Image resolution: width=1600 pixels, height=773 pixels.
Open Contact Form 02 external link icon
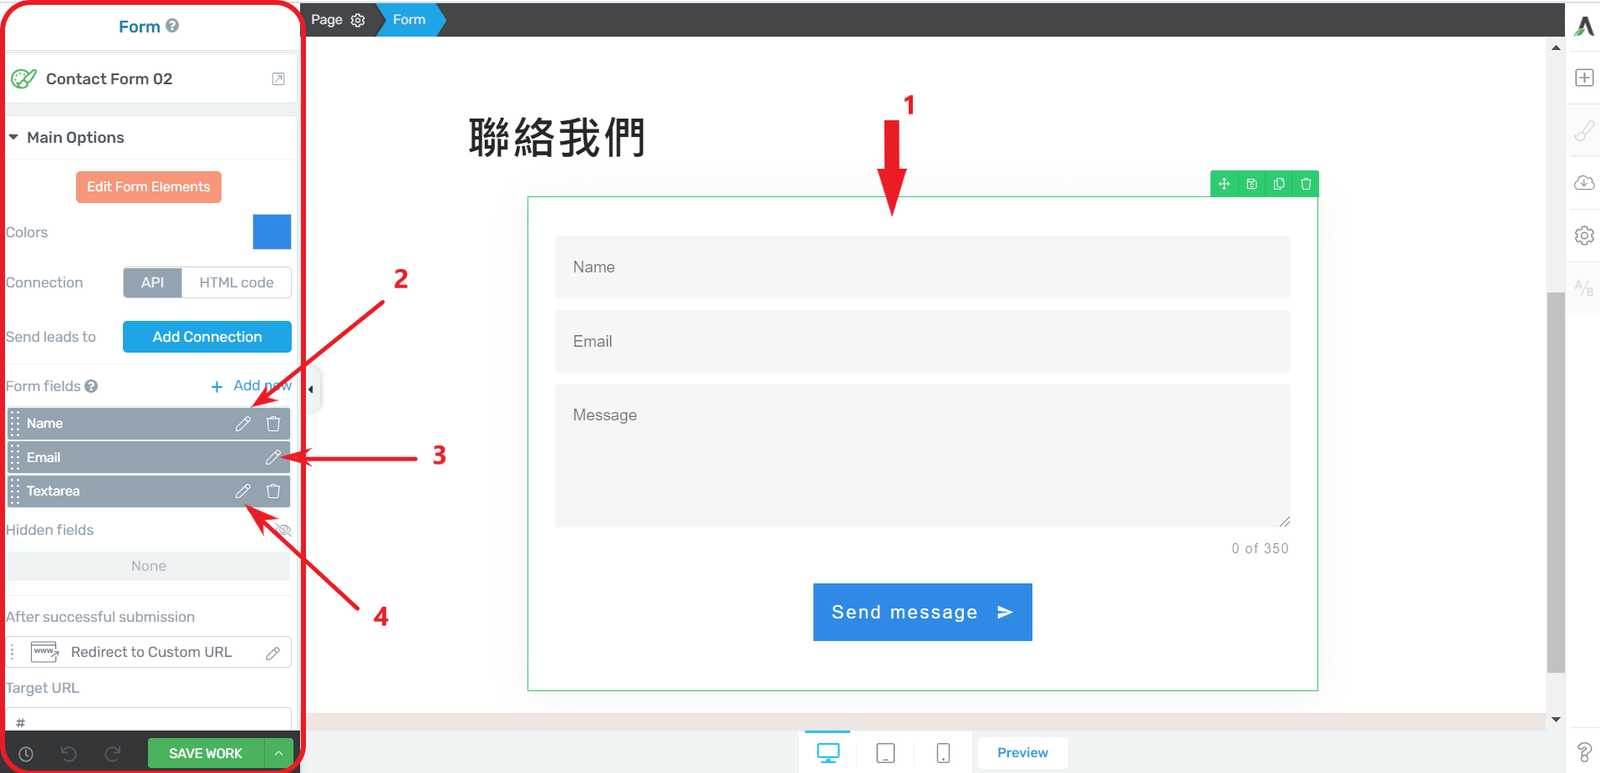click(x=278, y=79)
